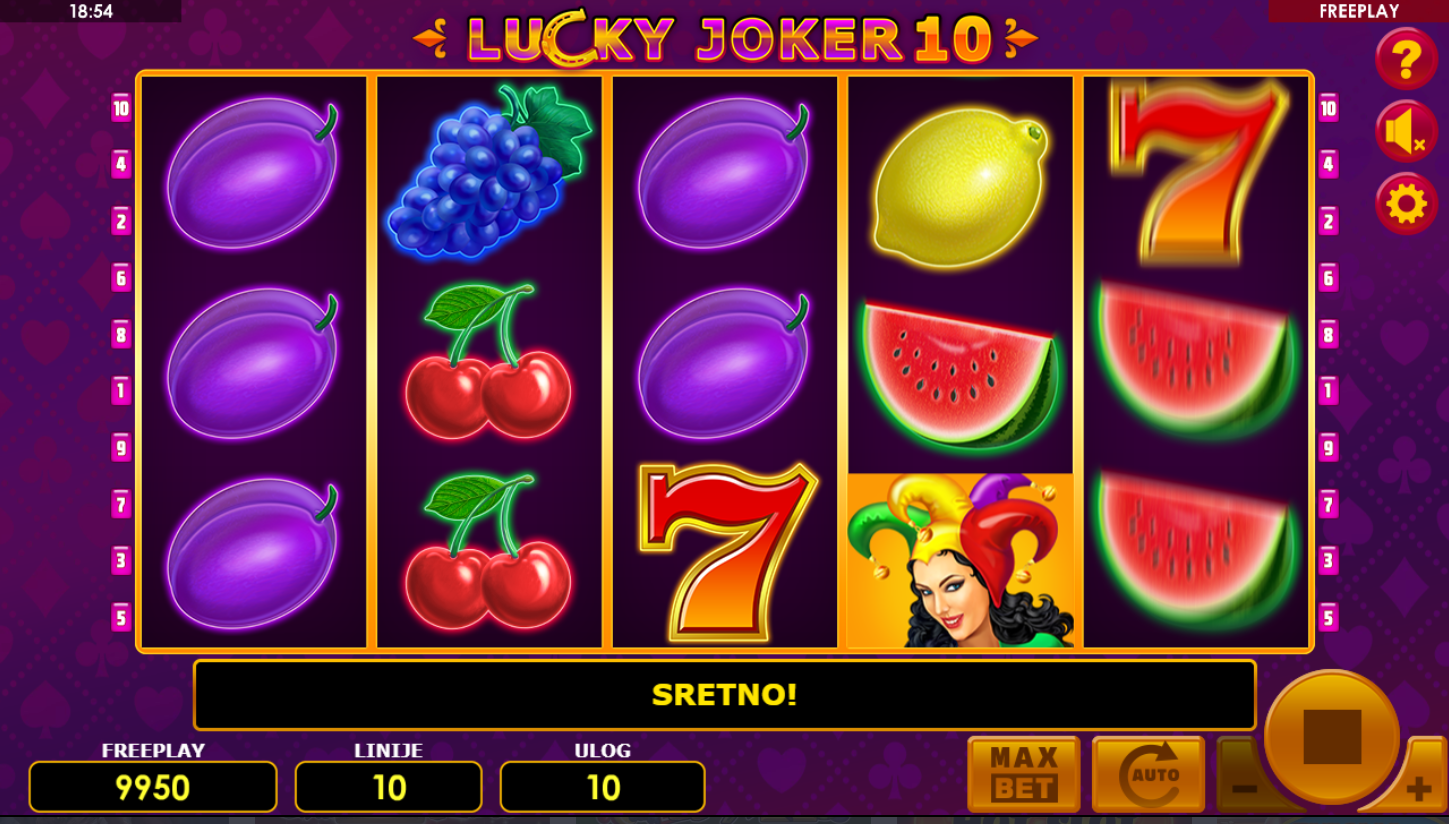This screenshot has height=824, width=1449.
Task: Click the blue grapes symbol
Action: click(x=489, y=171)
